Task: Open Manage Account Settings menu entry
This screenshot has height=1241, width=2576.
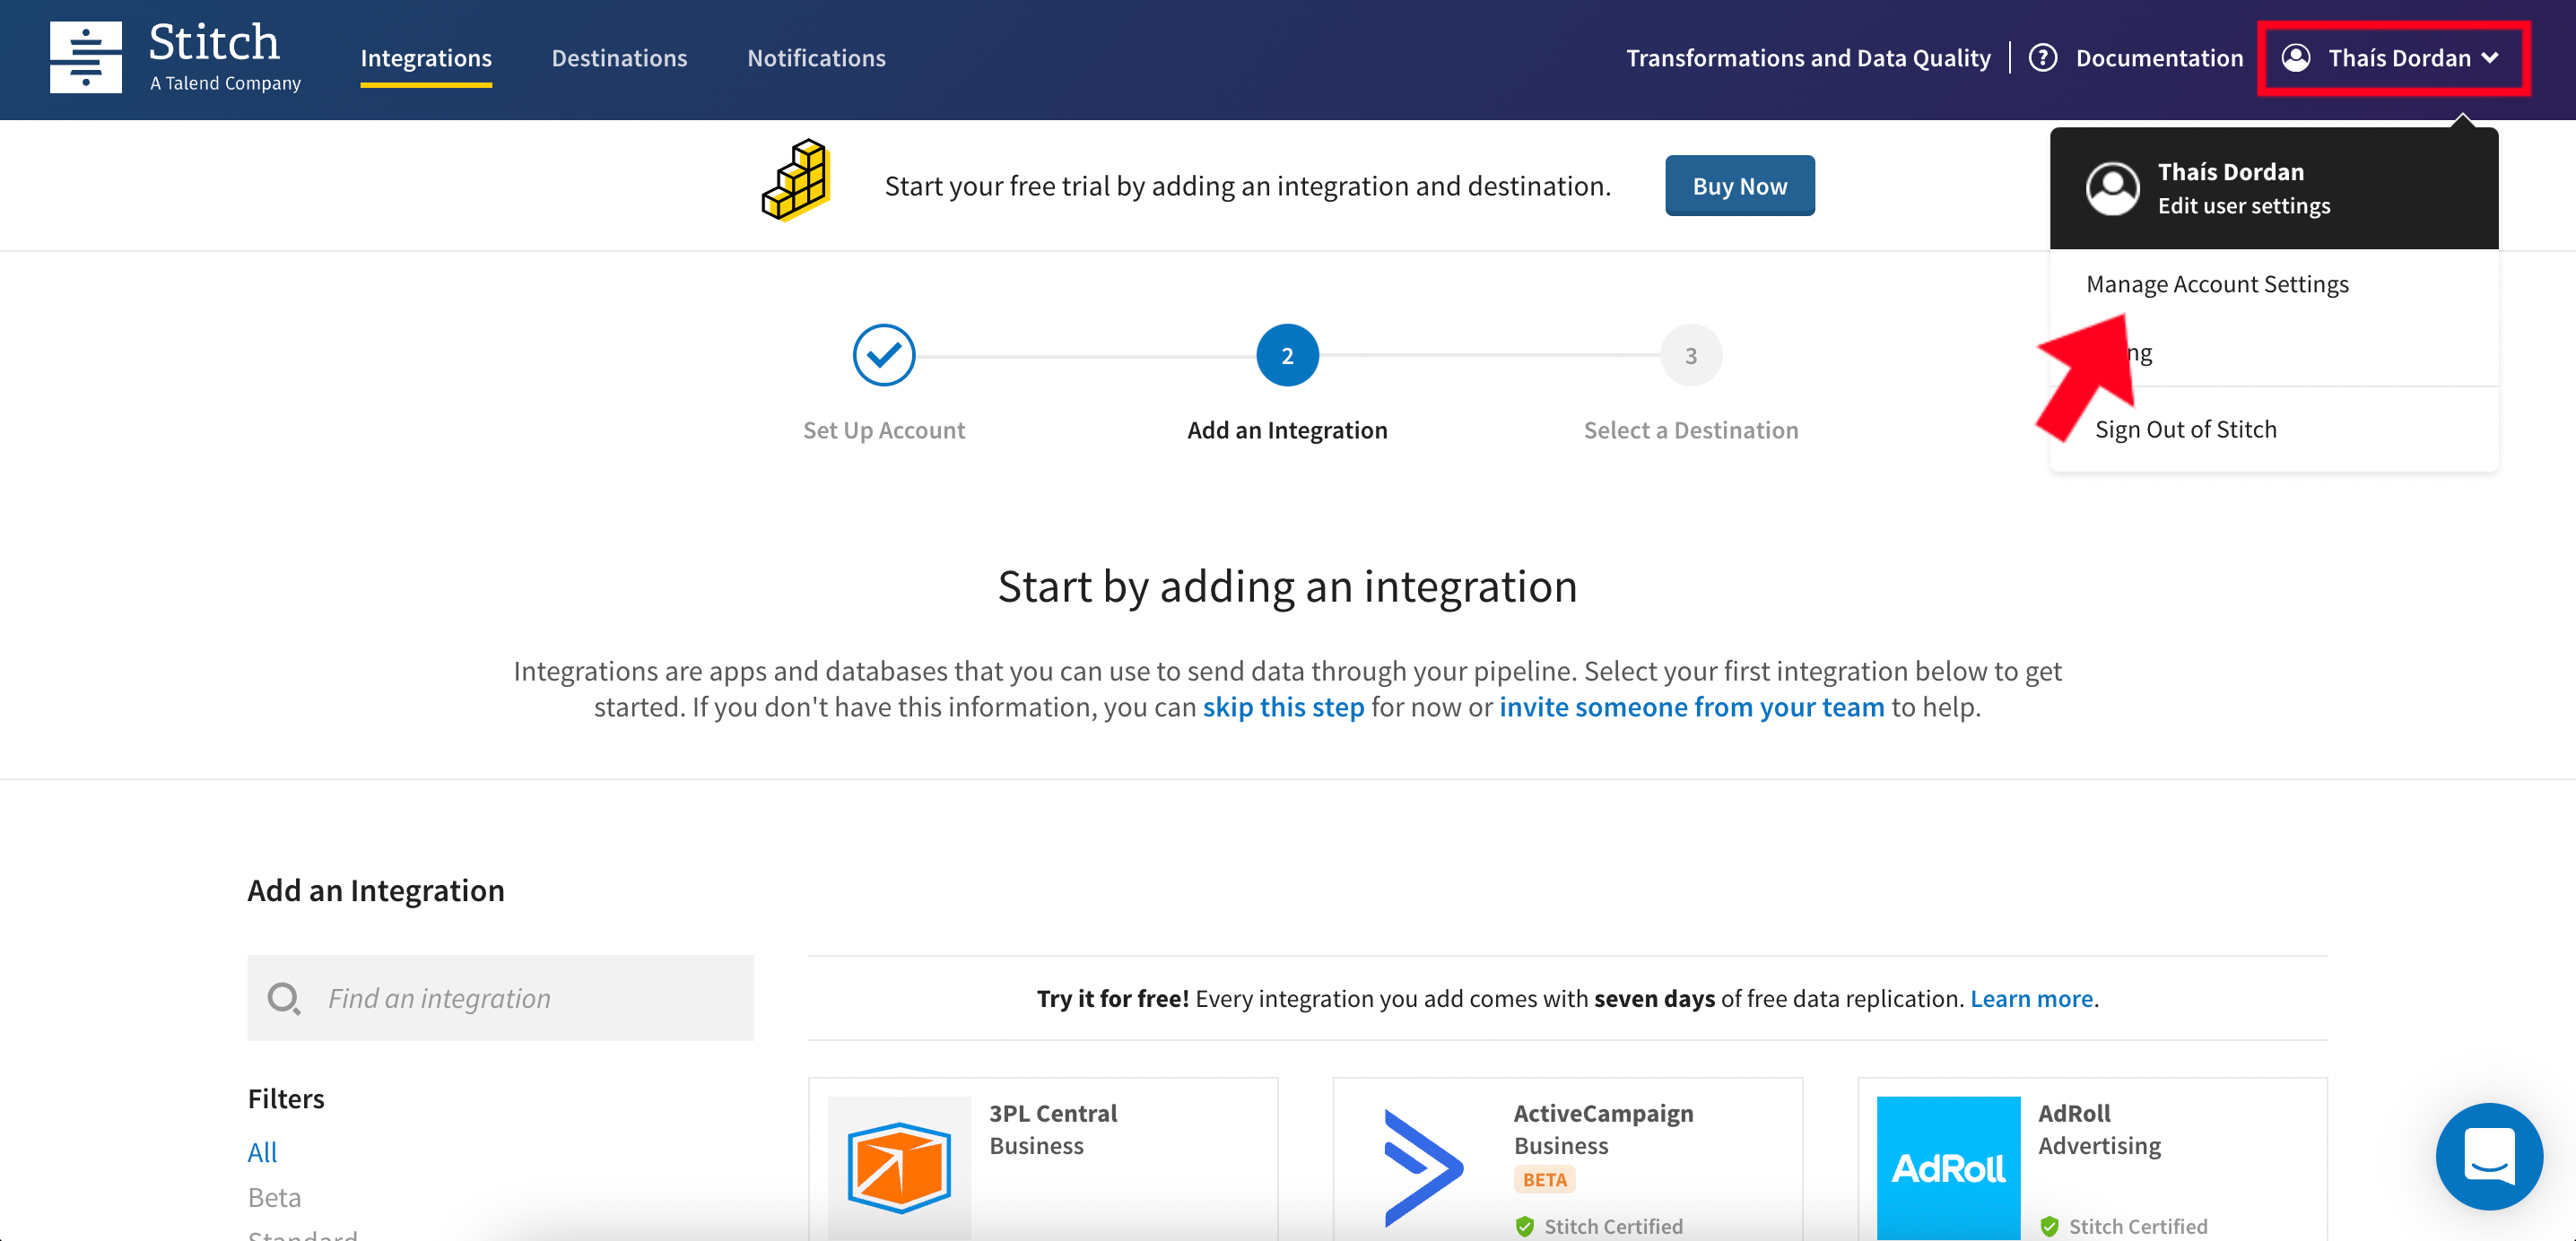Action: click(x=2216, y=284)
